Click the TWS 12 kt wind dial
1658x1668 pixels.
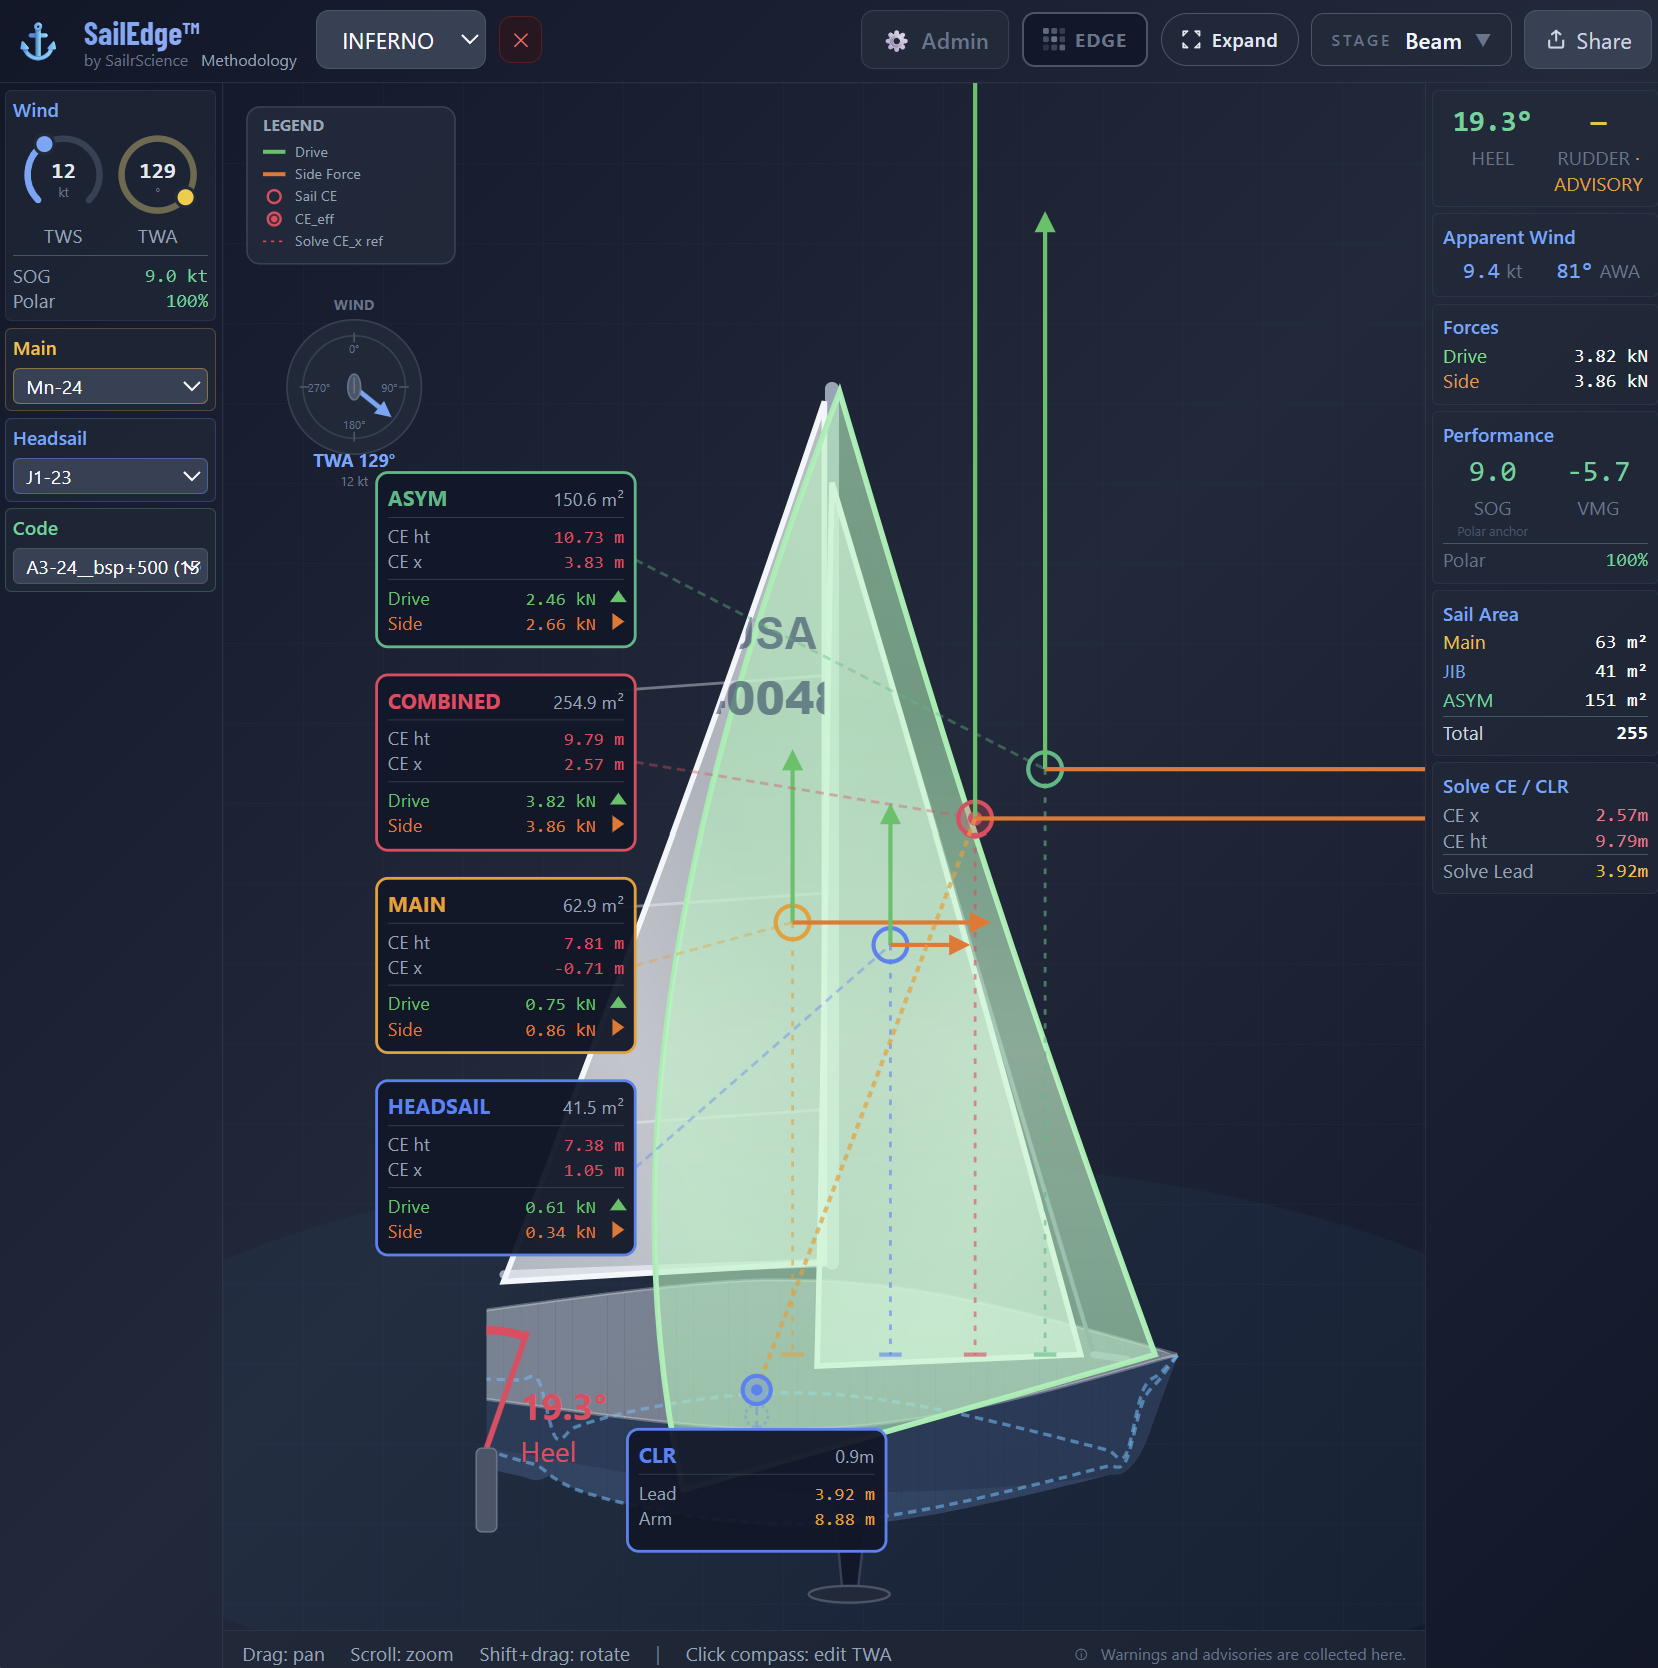(63, 174)
